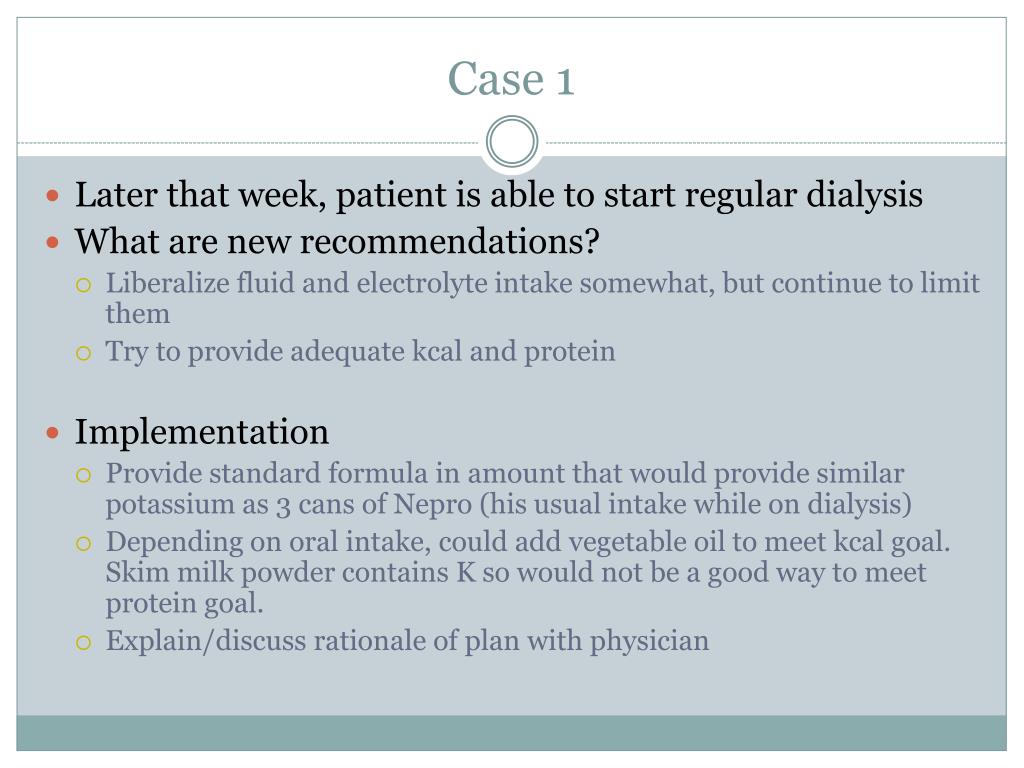Click the 'What are new recommendations?' line
Image resolution: width=1024 pixels, height=768 pixels.
point(337,242)
